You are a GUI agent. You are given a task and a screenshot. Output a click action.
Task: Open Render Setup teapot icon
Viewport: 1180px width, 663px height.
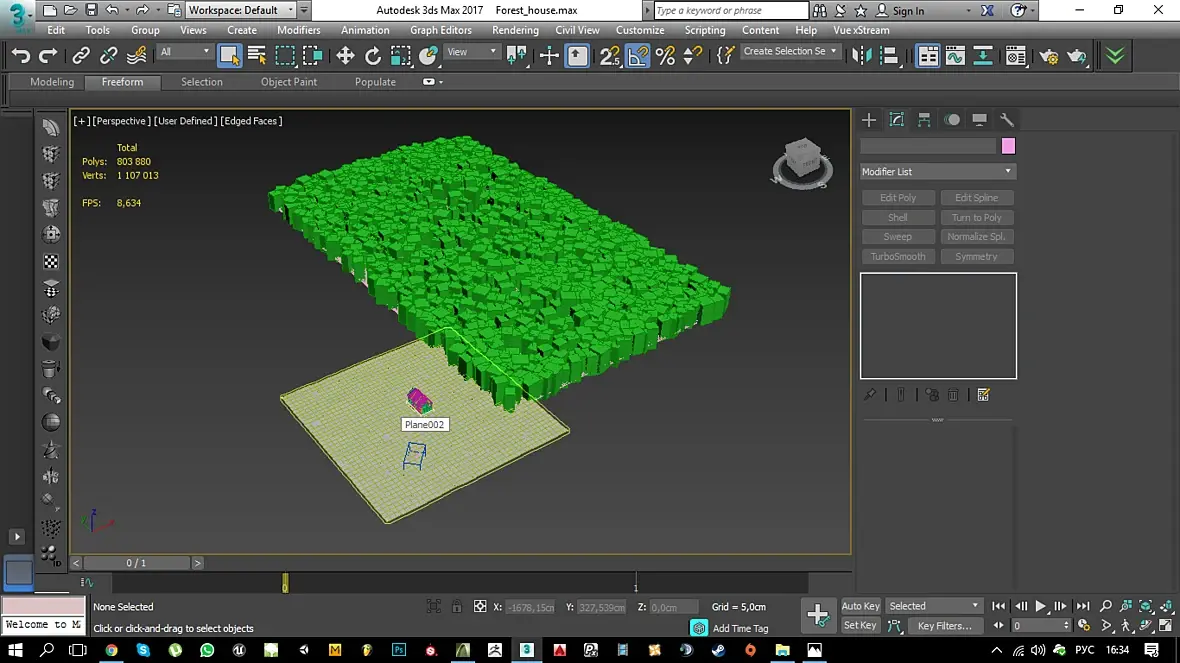click(1048, 56)
